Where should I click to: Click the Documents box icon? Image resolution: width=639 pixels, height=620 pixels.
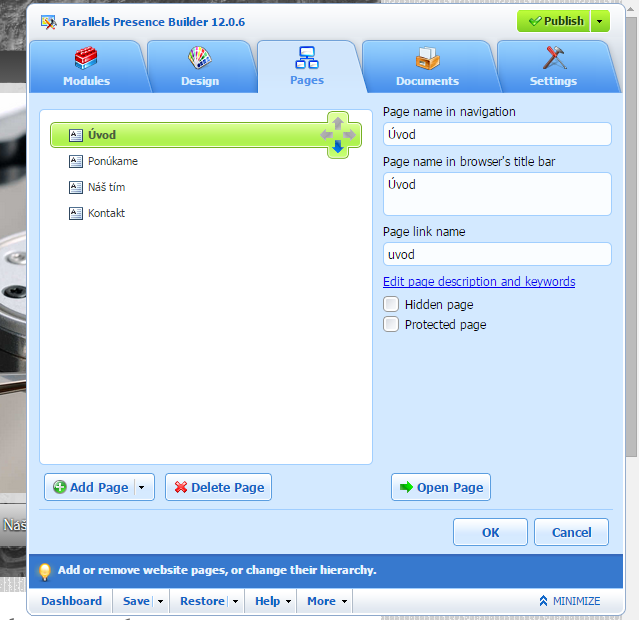(x=427, y=58)
